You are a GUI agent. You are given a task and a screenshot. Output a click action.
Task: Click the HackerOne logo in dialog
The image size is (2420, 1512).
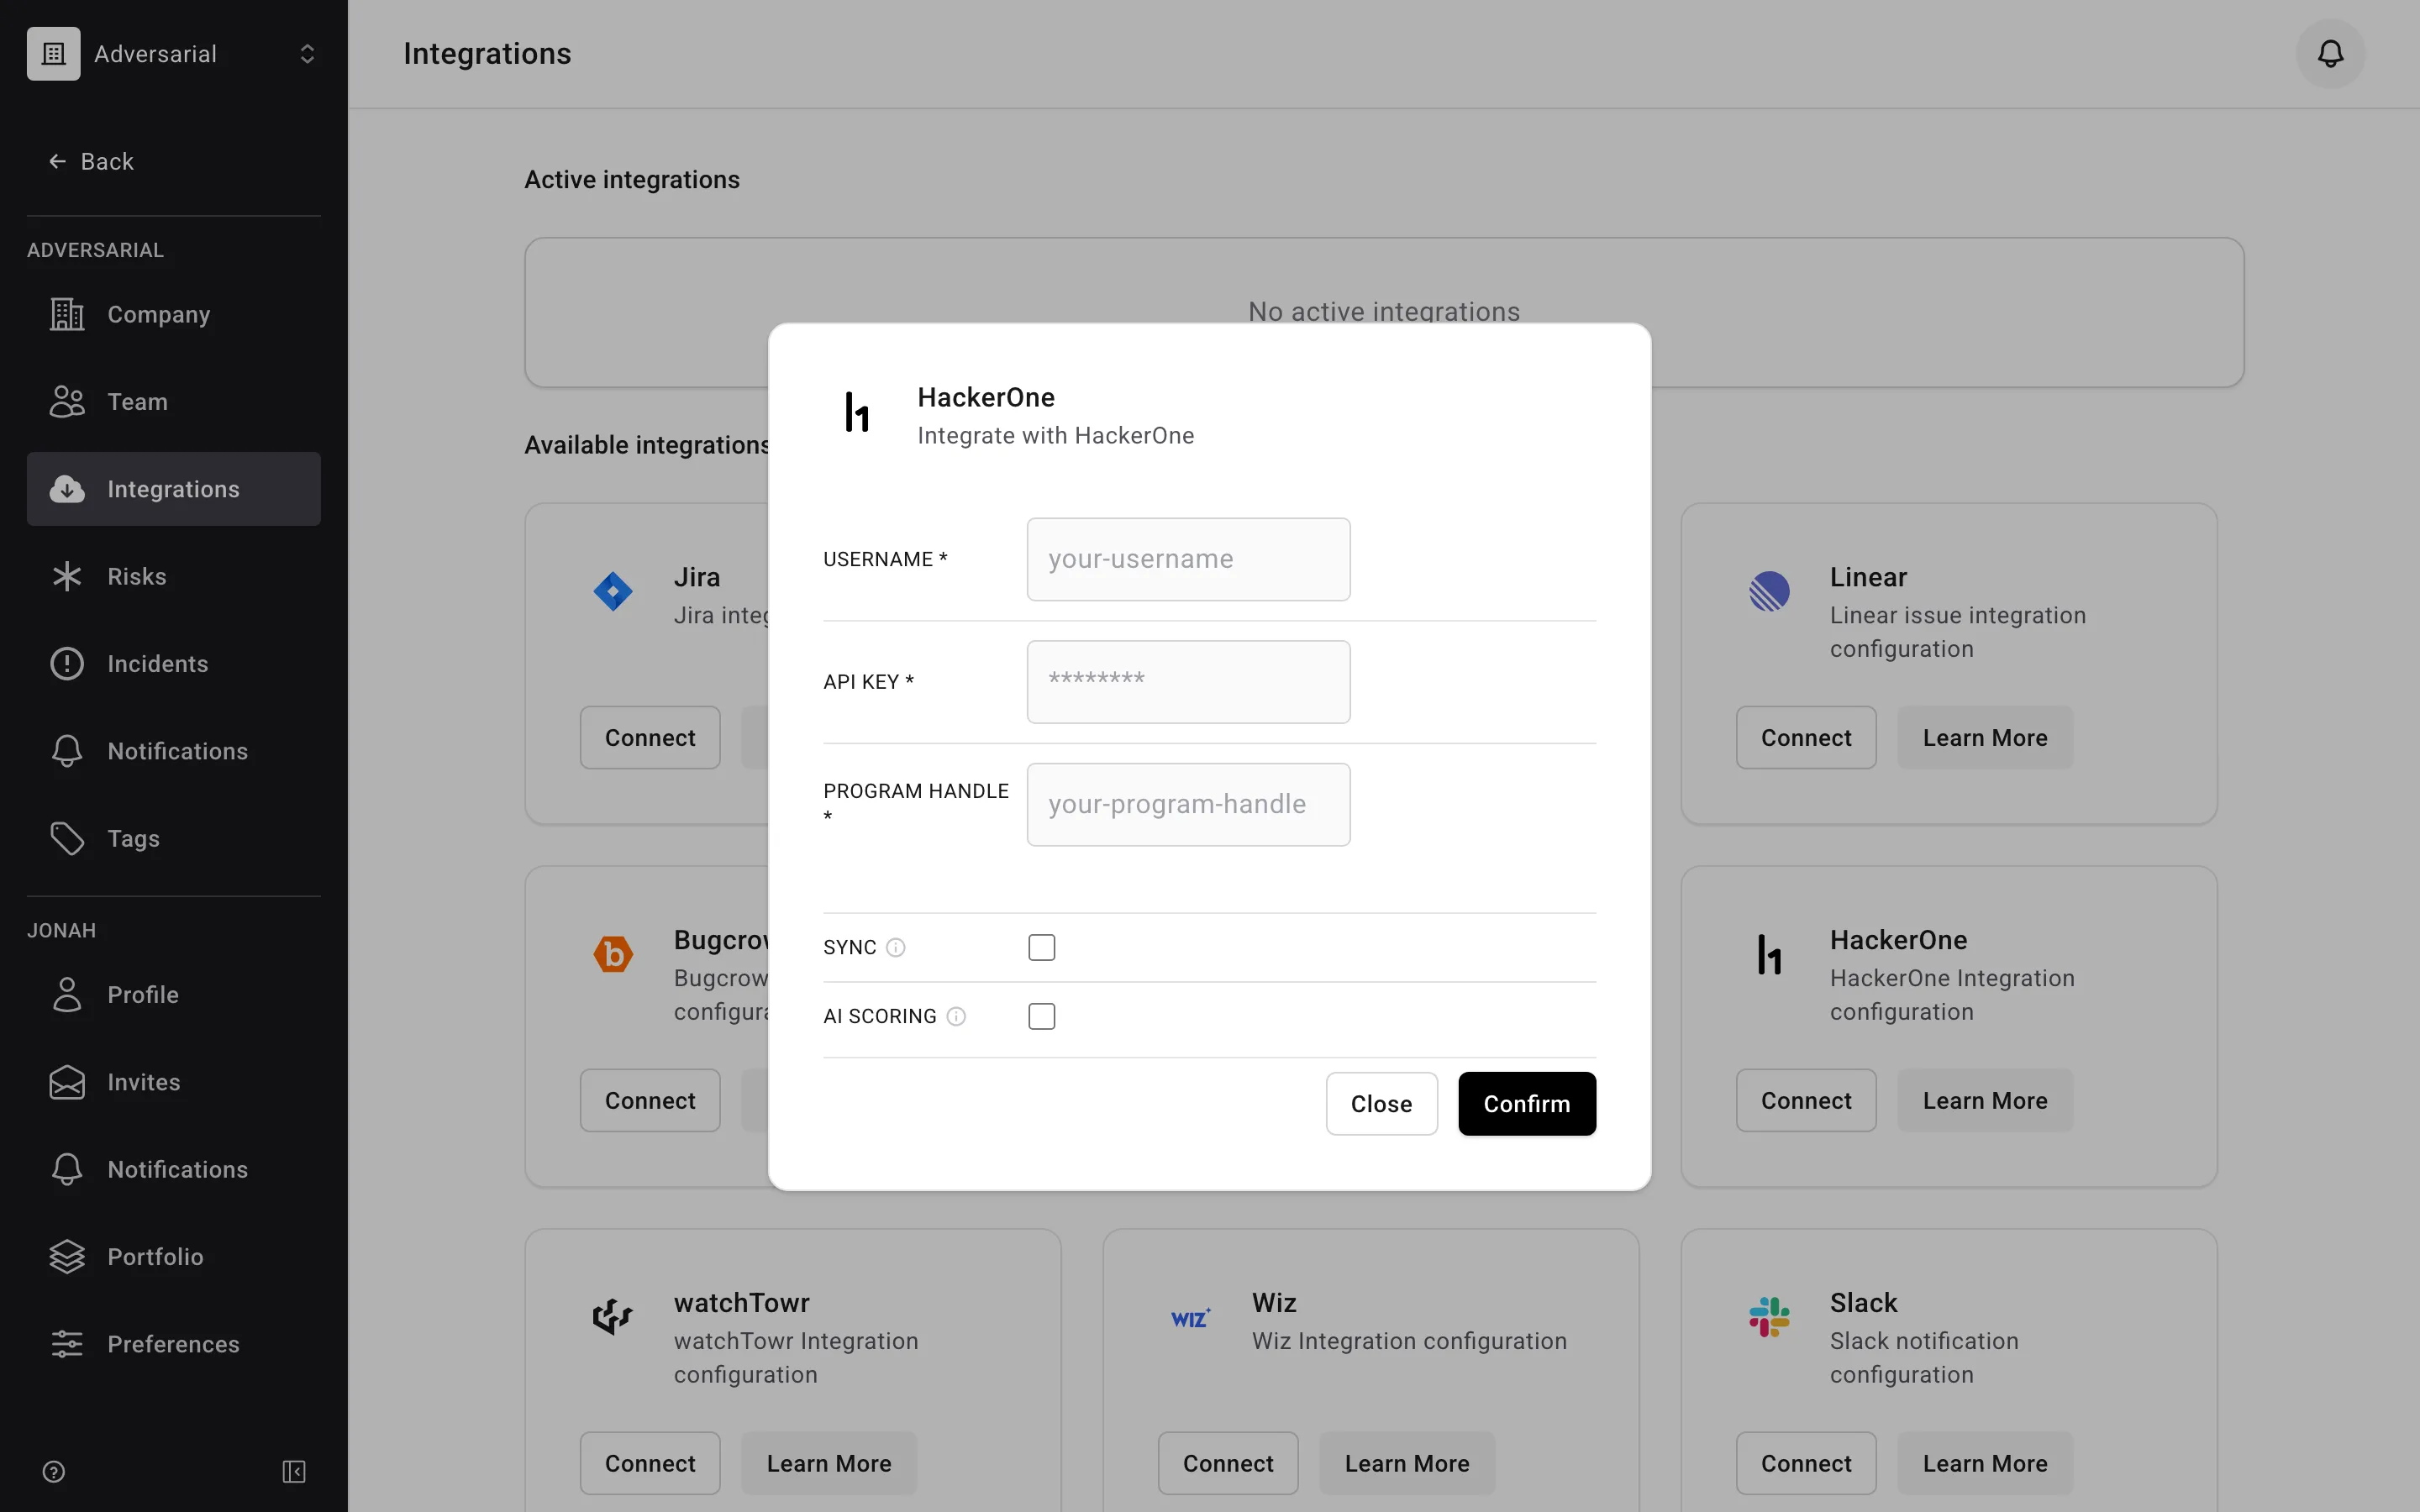click(x=857, y=413)
